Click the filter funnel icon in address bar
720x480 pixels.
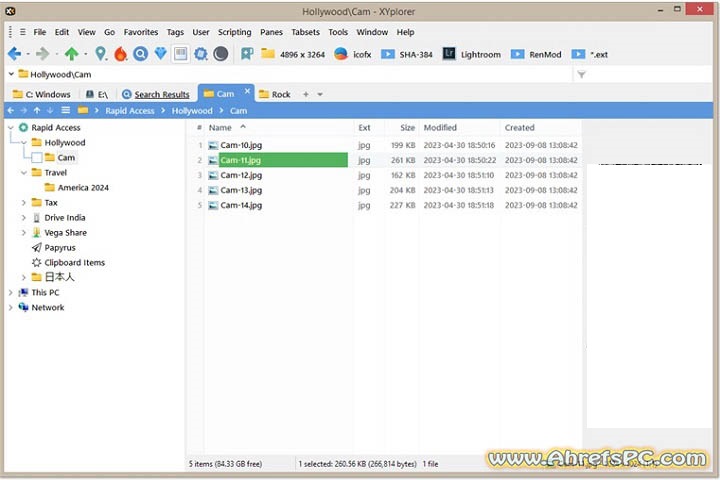pos(581,74)
